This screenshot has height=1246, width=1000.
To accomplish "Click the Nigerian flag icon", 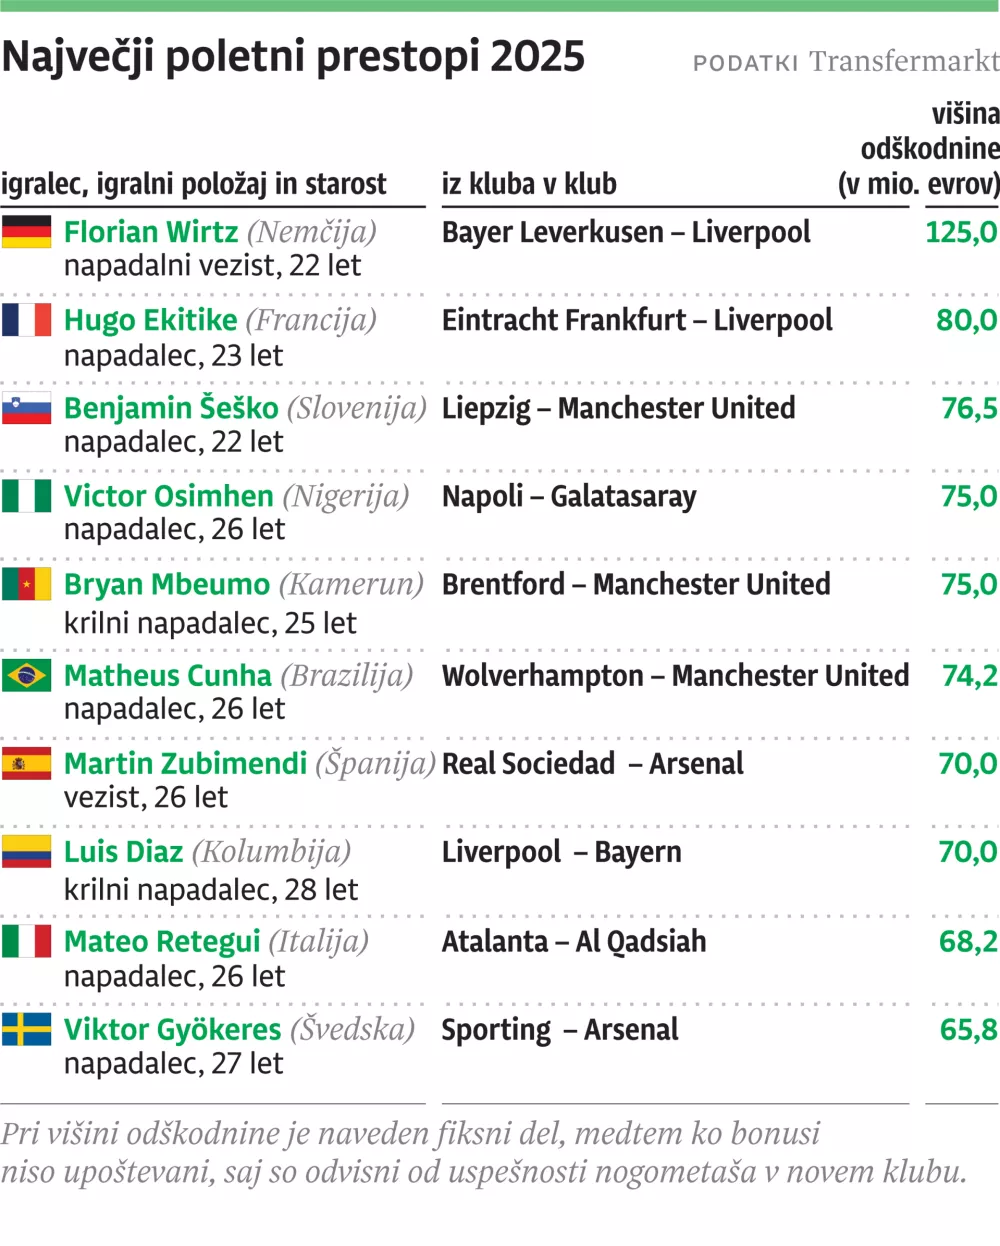I will (26, 496).
